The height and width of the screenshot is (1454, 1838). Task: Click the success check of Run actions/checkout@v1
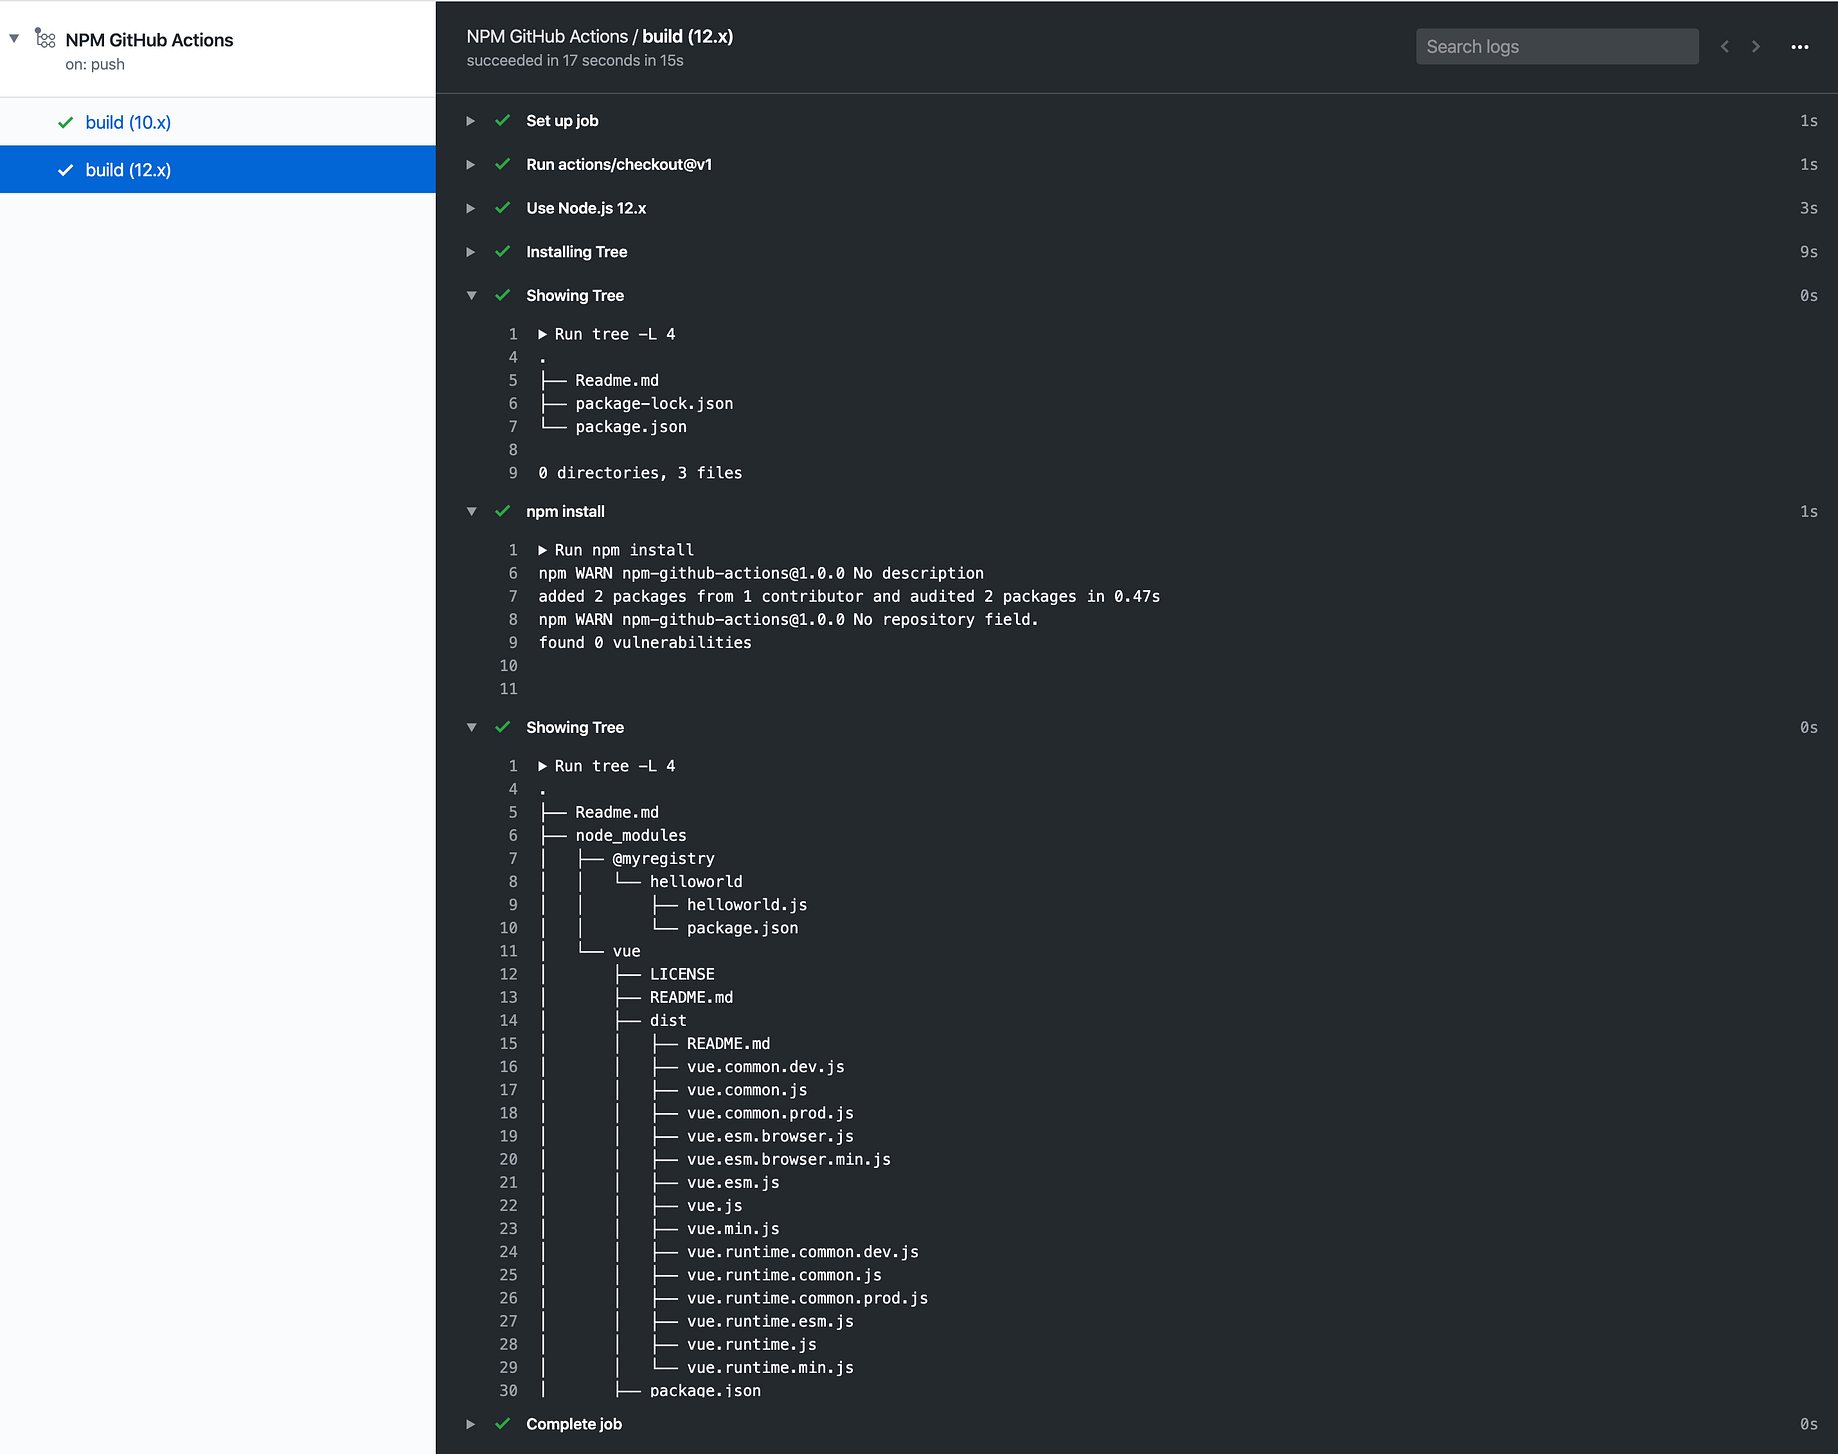(x=503, y=165)
